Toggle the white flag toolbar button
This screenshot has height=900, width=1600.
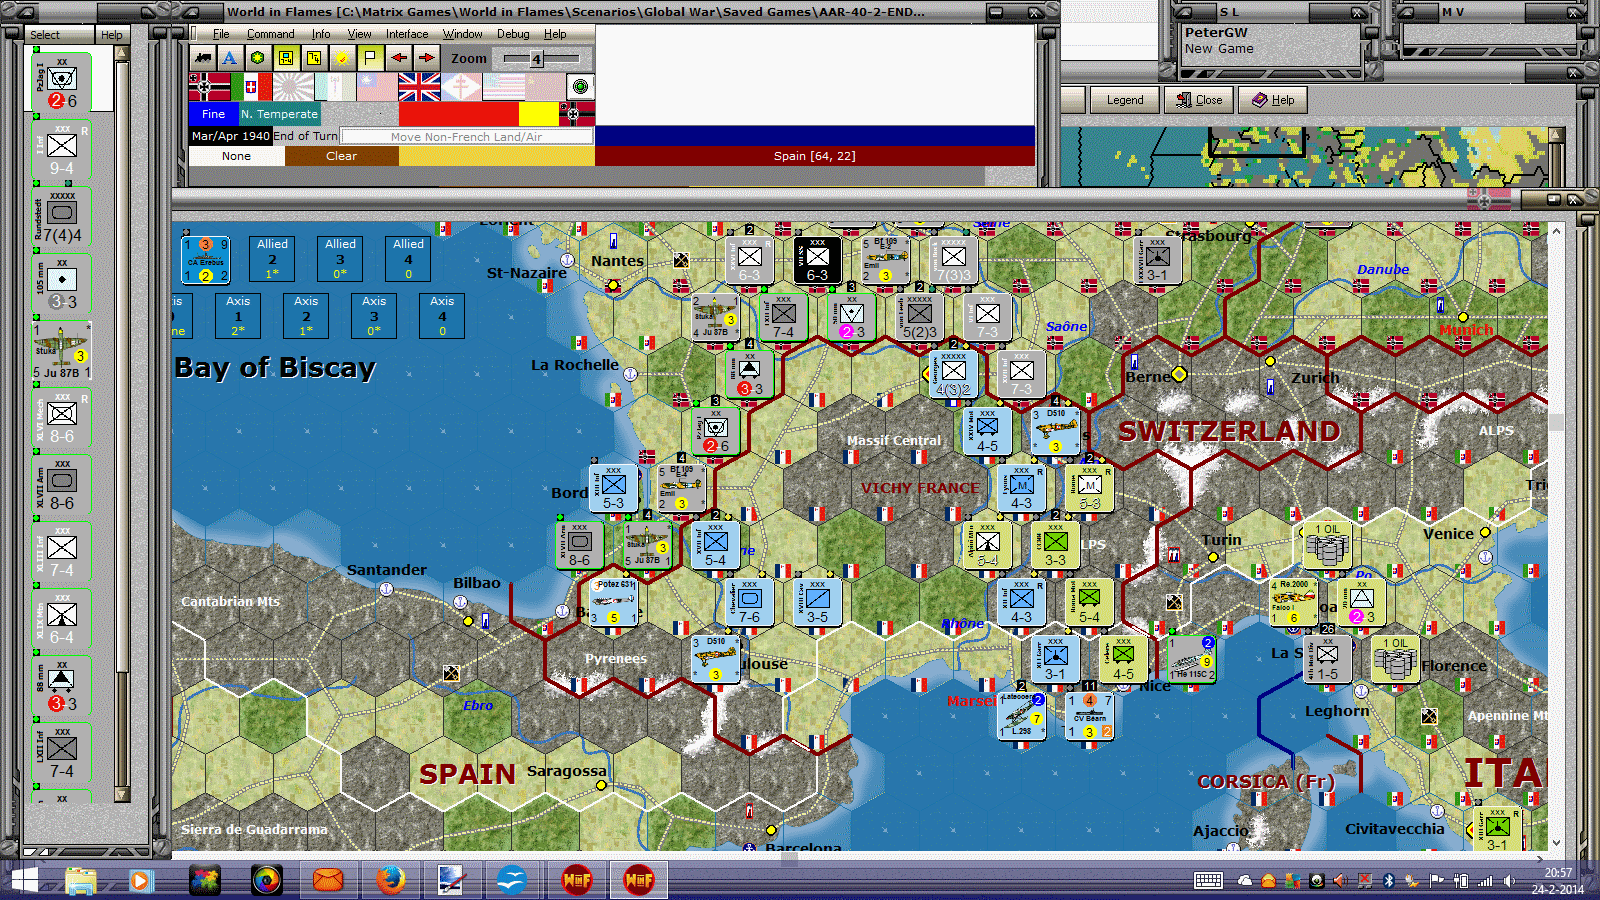(x=370, y=58)
